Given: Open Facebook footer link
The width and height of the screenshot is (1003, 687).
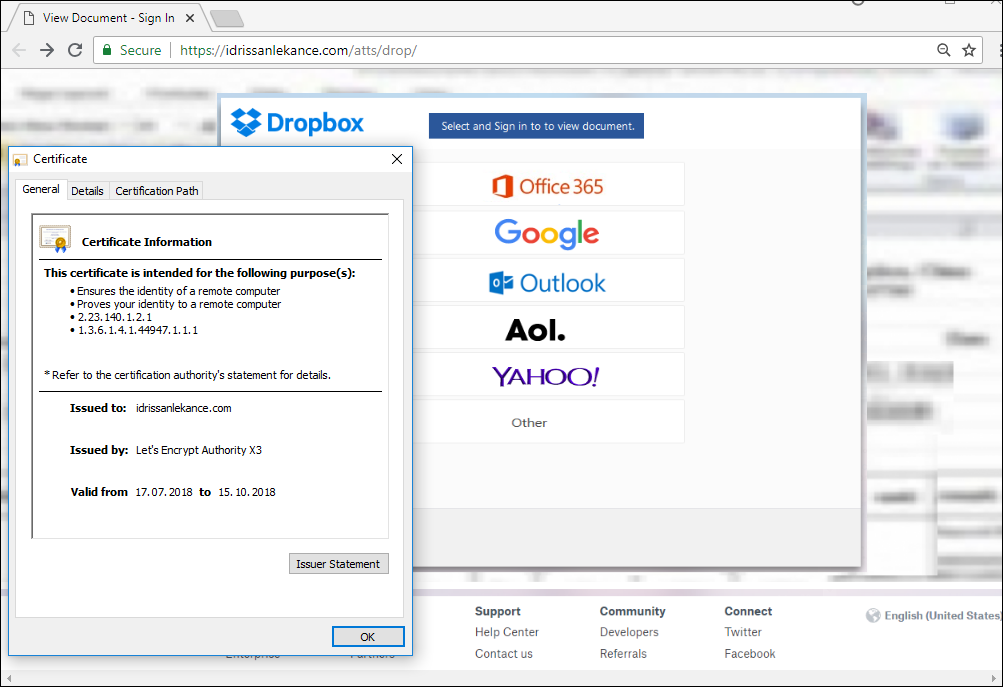Looking at the screenshot, I should pos(750,654).
